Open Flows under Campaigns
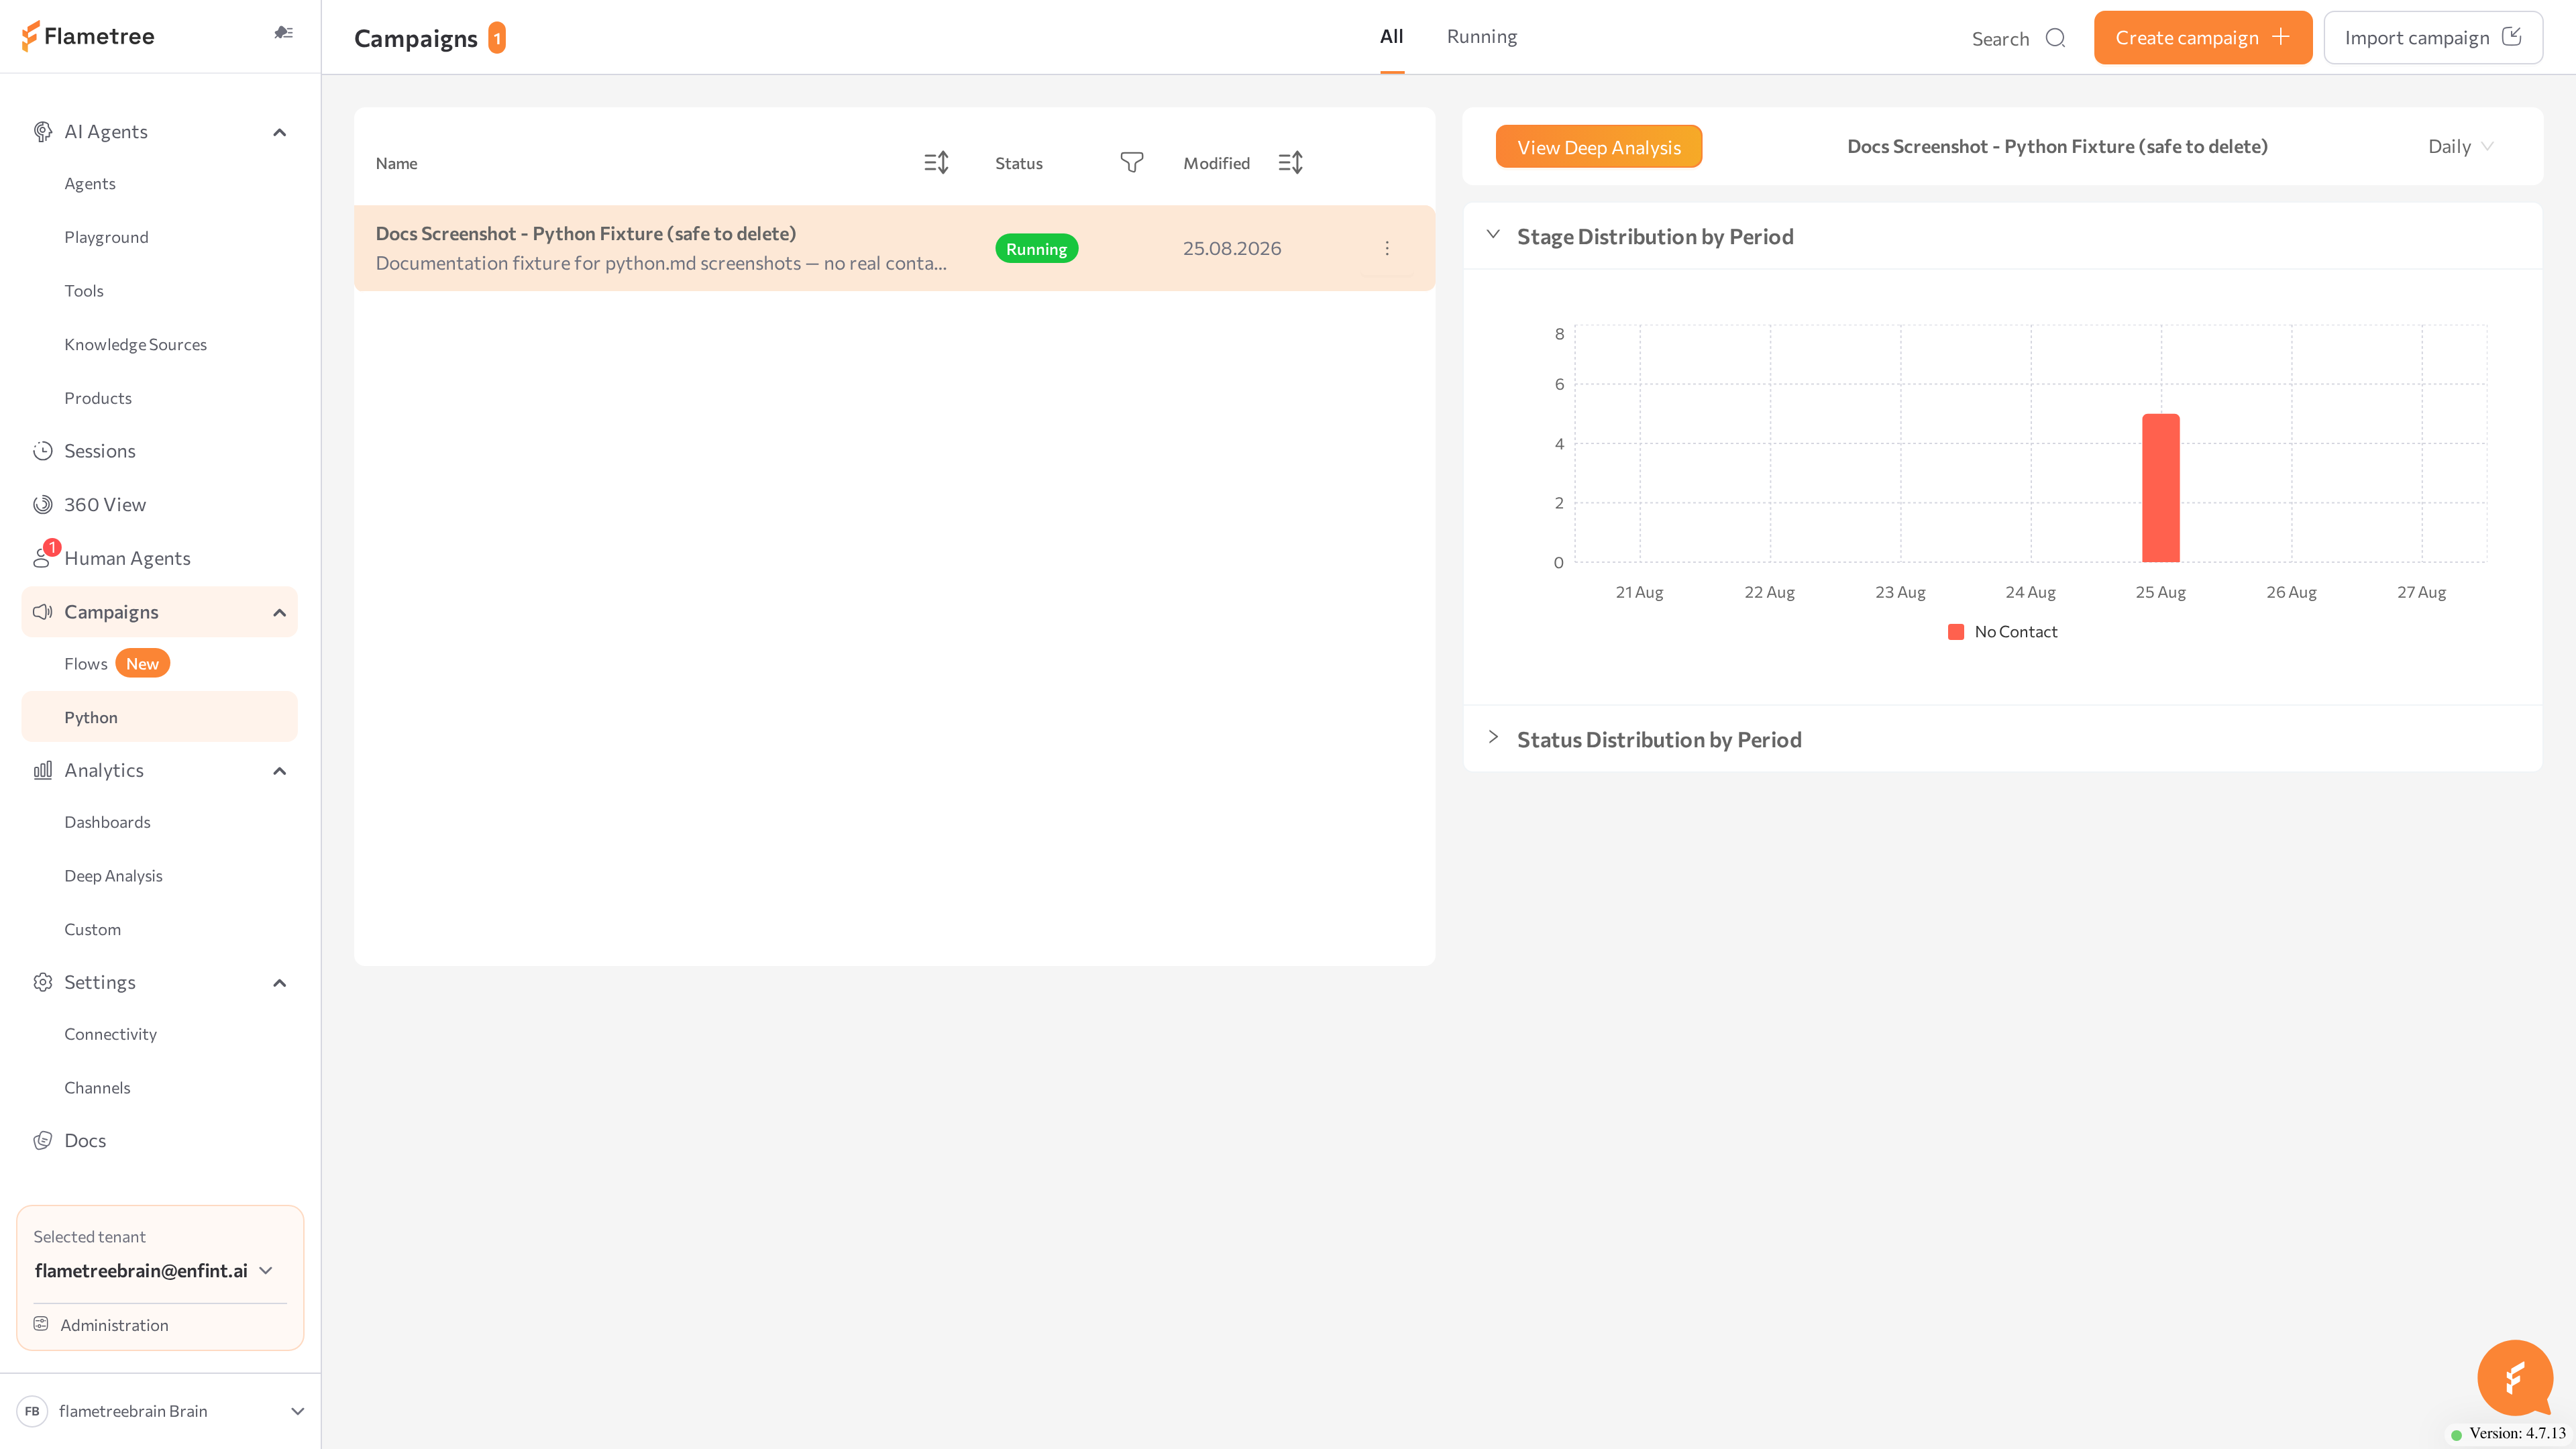This screenshot has width=2576, height=1449. 86,664
